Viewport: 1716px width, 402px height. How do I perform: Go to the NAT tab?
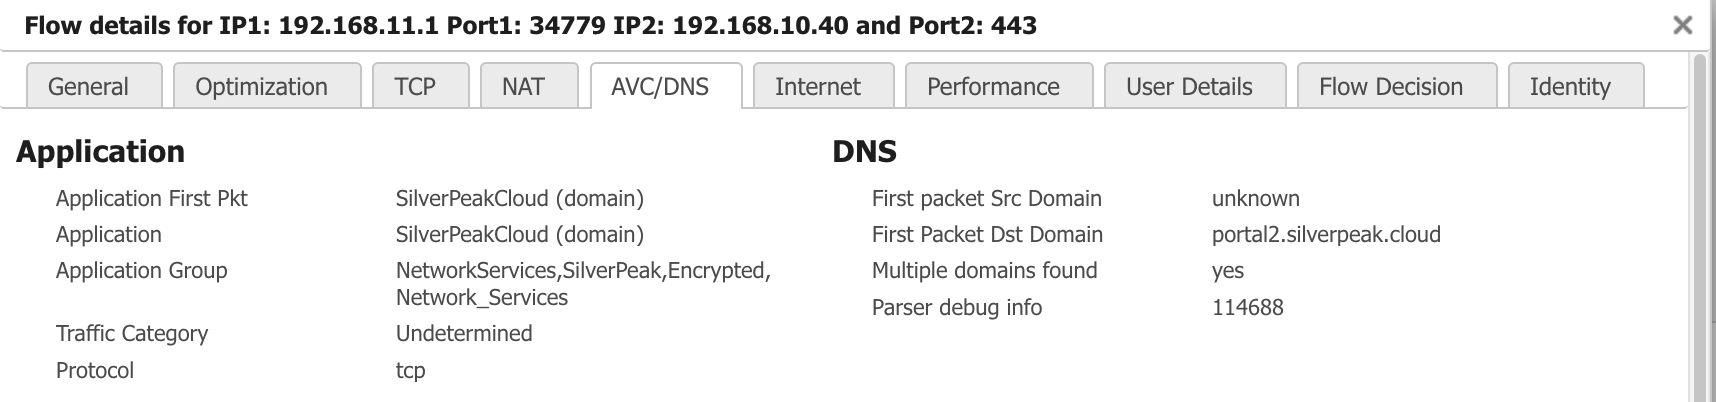[x=523, y=87]
